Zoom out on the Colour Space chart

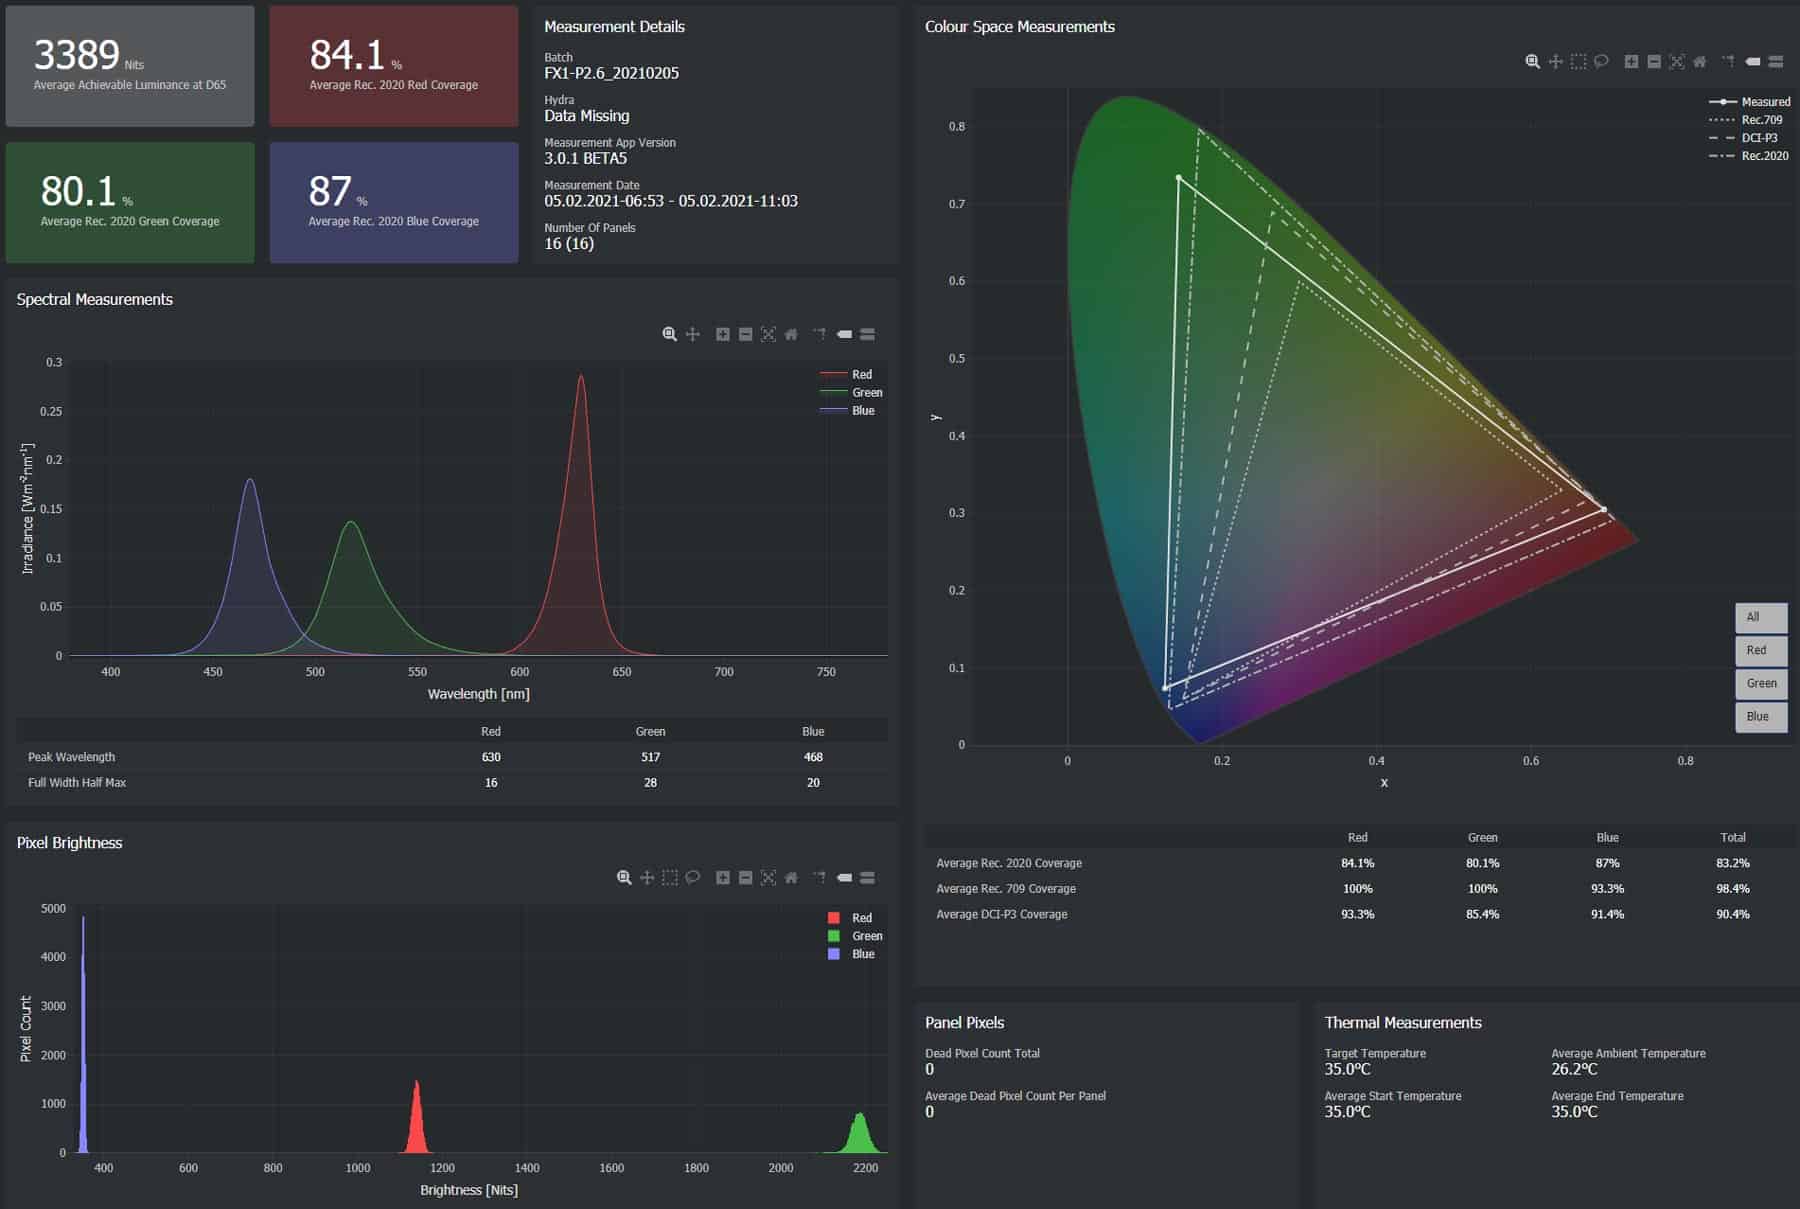click(1654, 61)
